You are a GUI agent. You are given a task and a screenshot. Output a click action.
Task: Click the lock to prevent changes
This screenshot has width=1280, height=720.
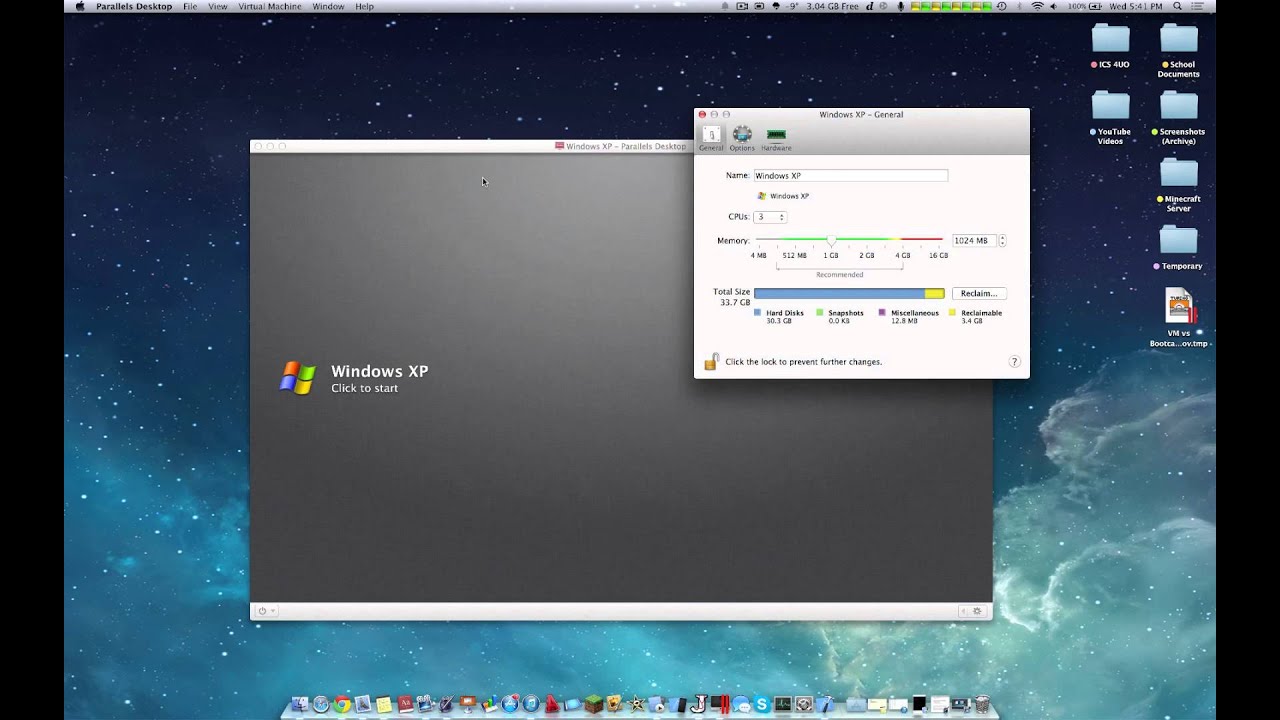(711, 361)
